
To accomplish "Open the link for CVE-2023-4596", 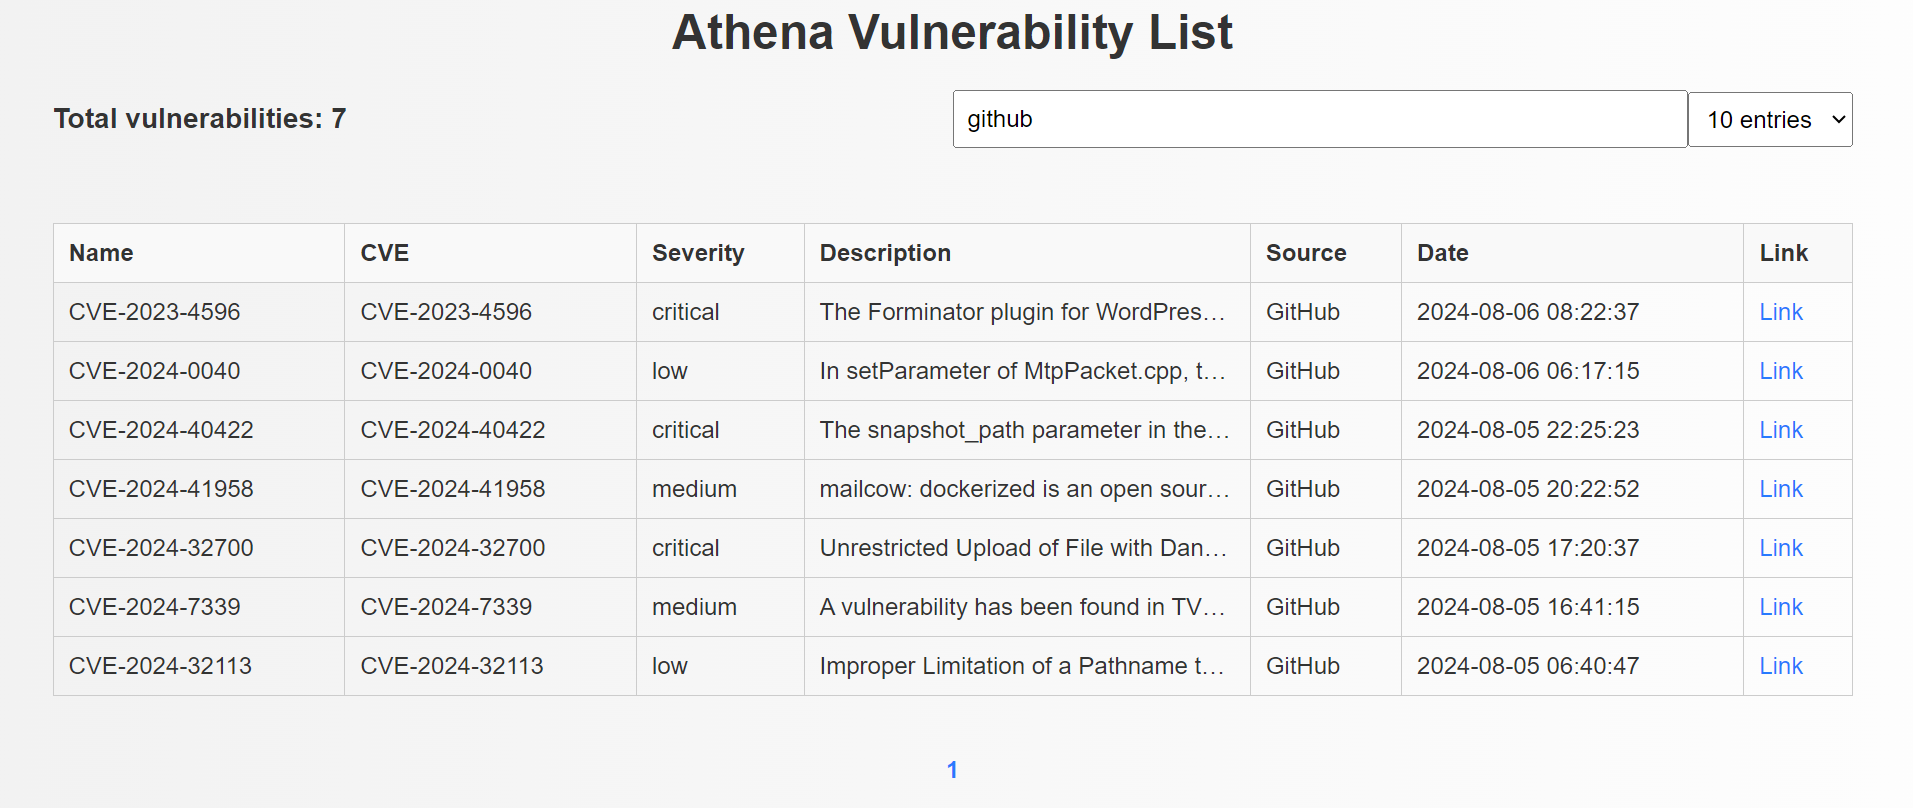I will click(1780, 312).
